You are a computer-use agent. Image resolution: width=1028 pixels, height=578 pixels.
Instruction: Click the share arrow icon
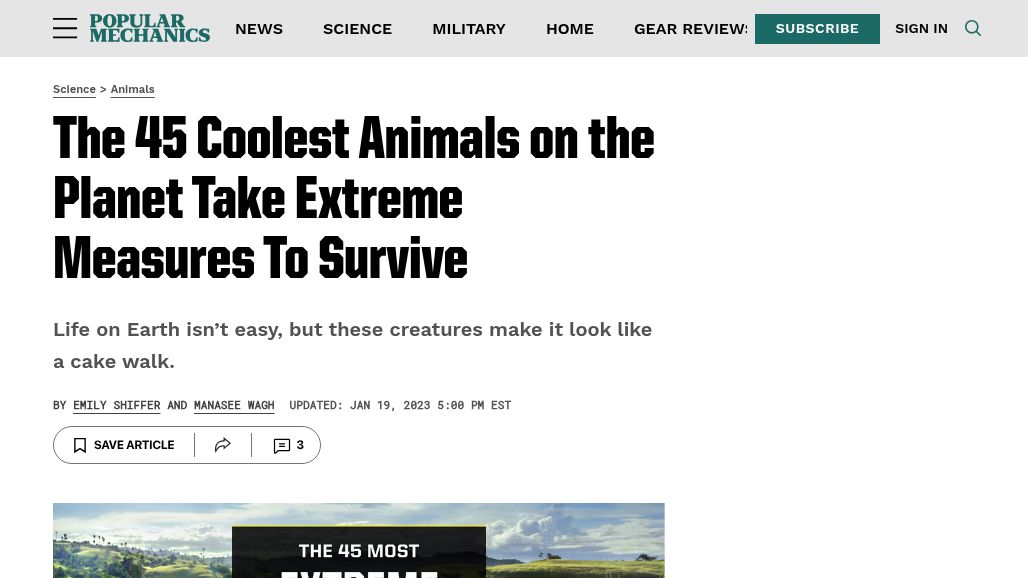click(x=223, y=445)
